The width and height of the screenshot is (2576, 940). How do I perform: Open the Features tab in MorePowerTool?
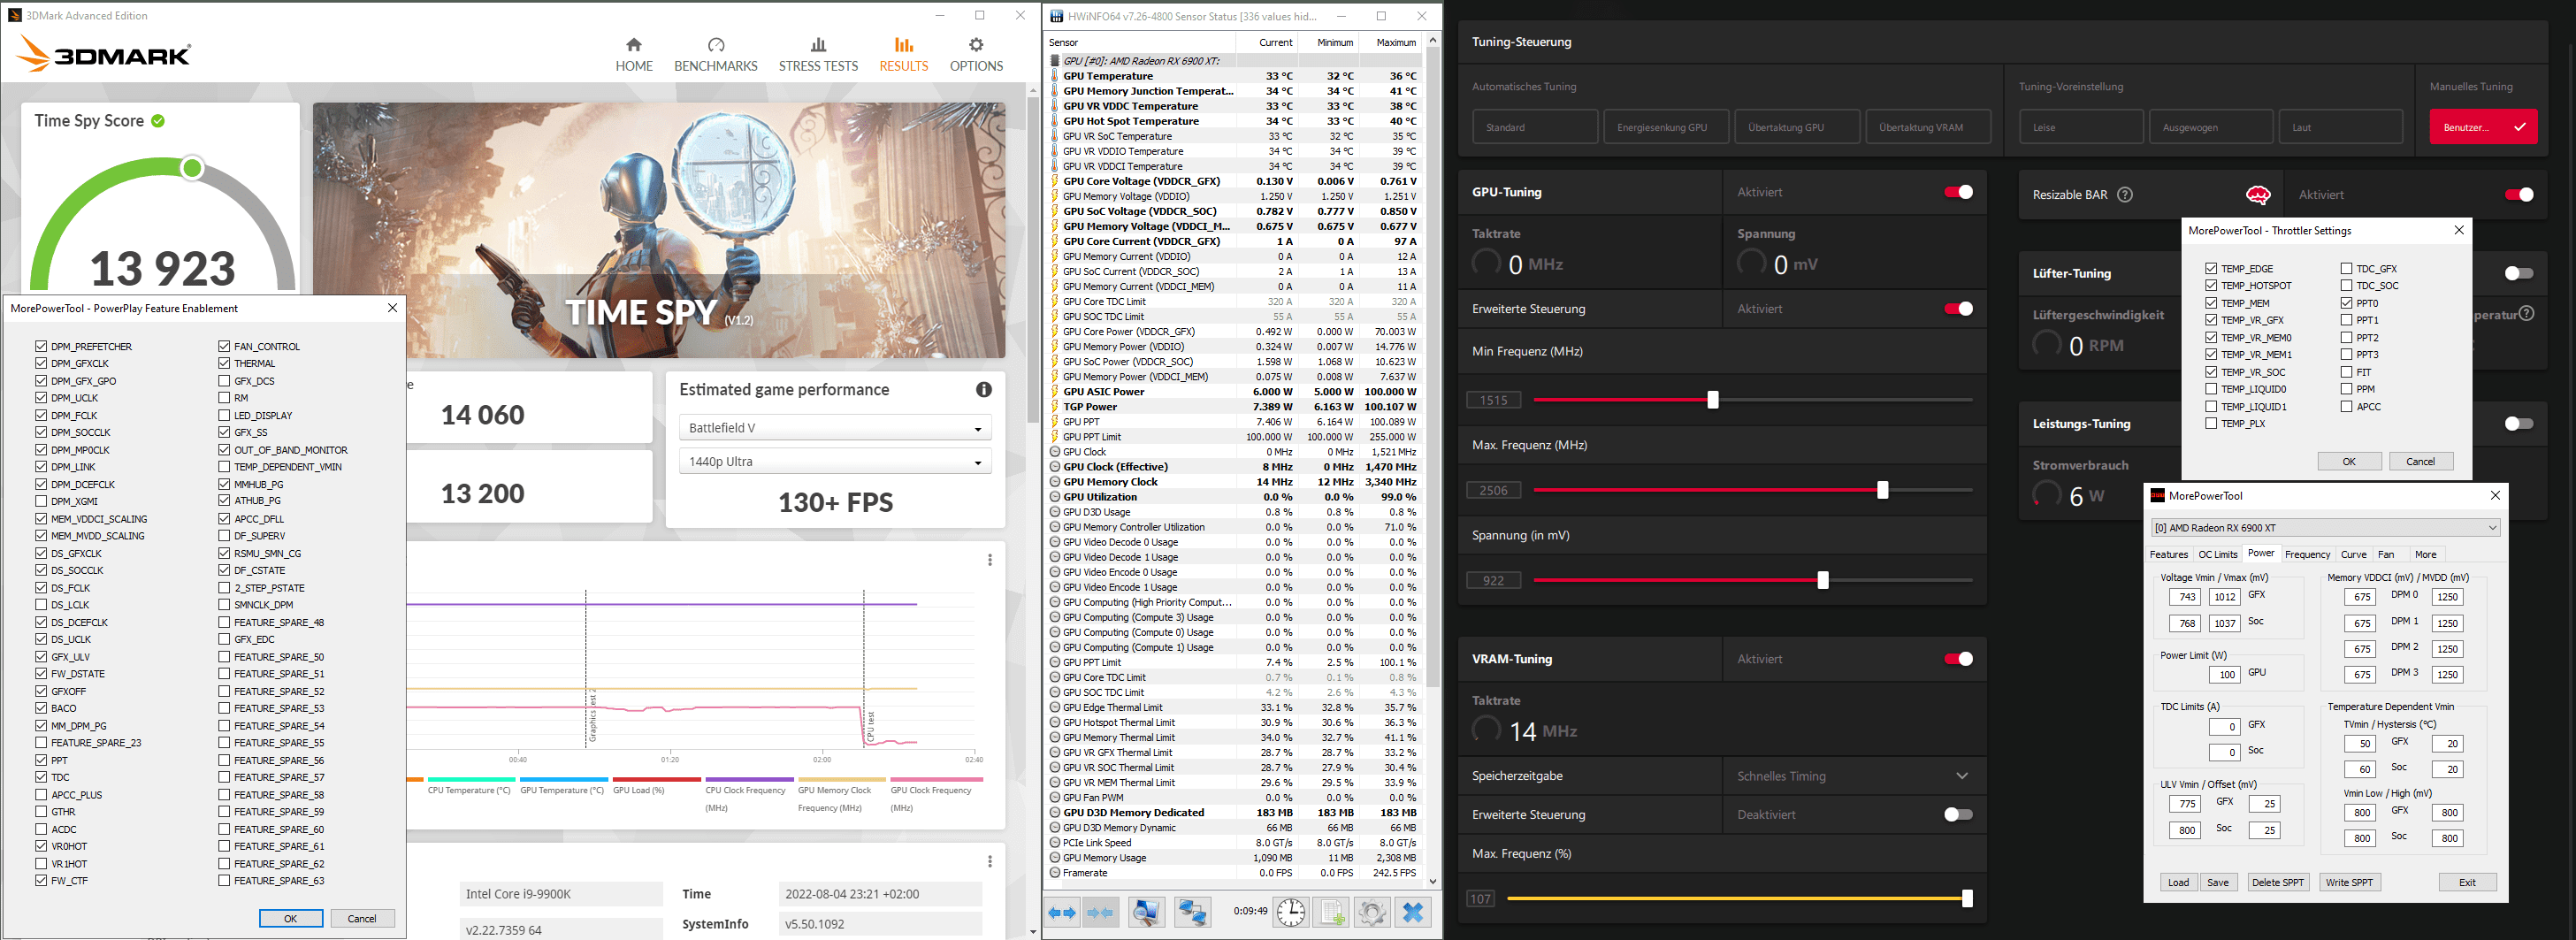pyautogui.click(x=2168, y=555)
